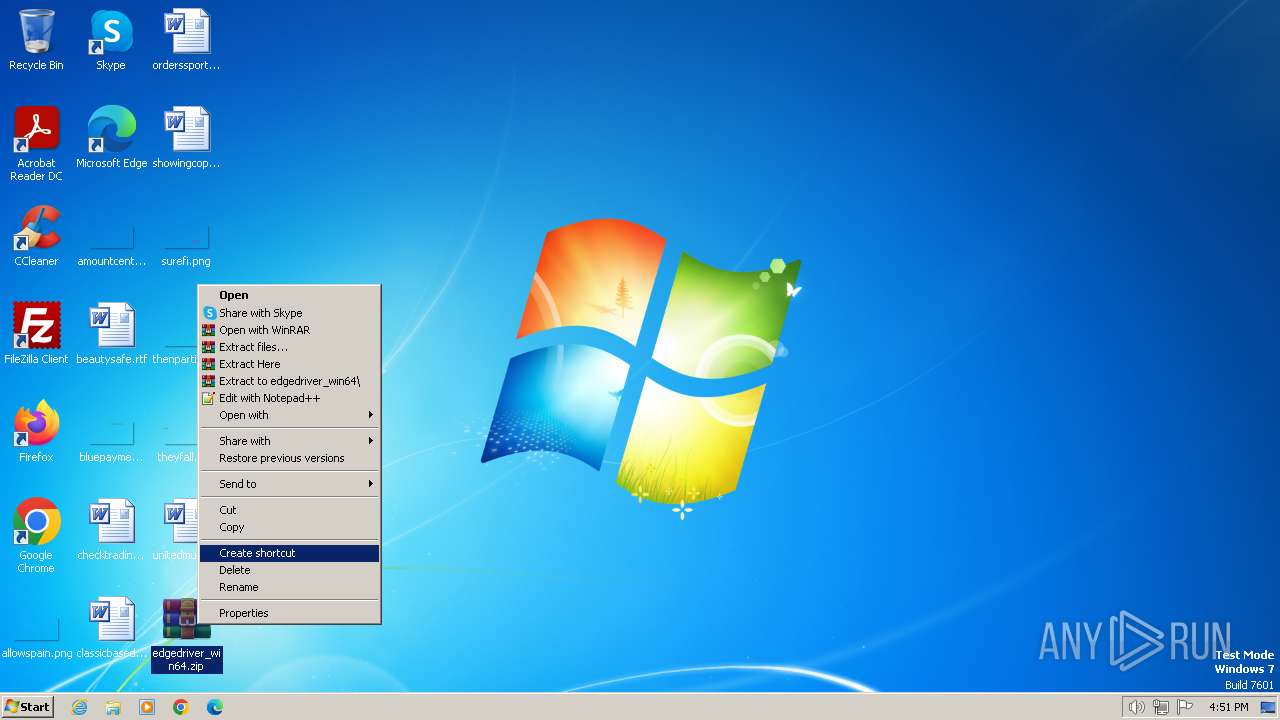Select the checktradin Word document
The height and width of the screenshot is (720, 1280).
(111, 530)
